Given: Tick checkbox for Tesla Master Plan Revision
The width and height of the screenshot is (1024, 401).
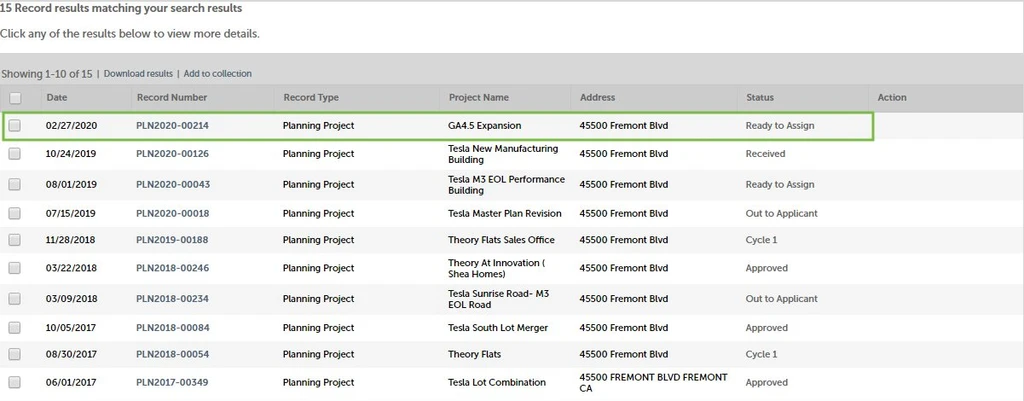Looking at the screenshot, I should 15,213.
